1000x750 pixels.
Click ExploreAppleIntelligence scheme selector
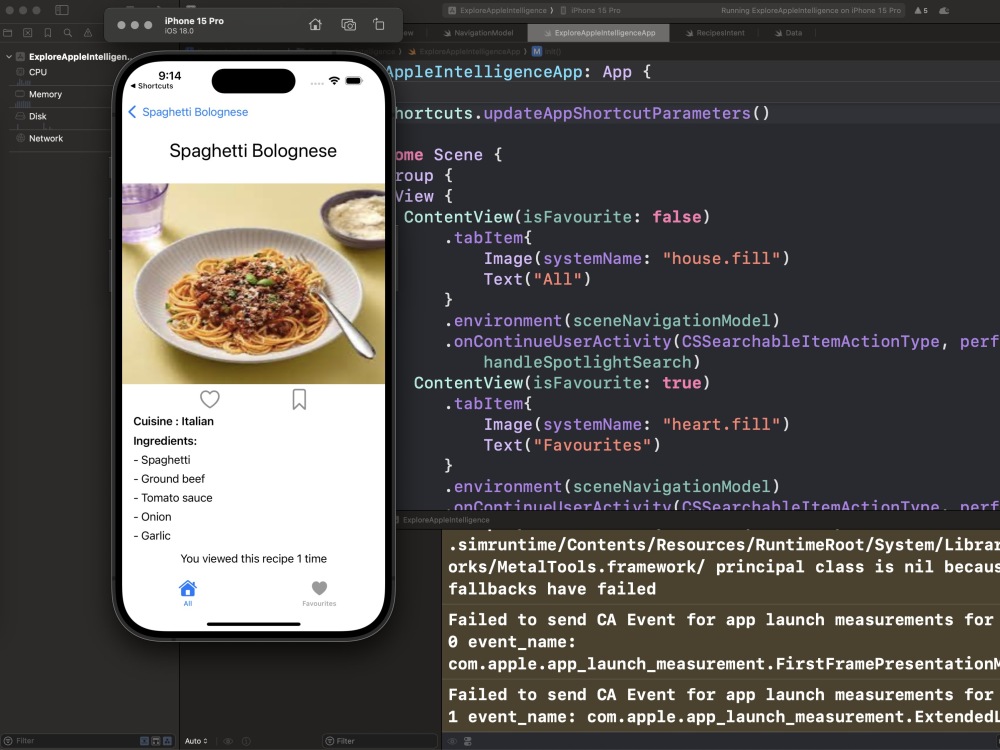pos(497,10)
